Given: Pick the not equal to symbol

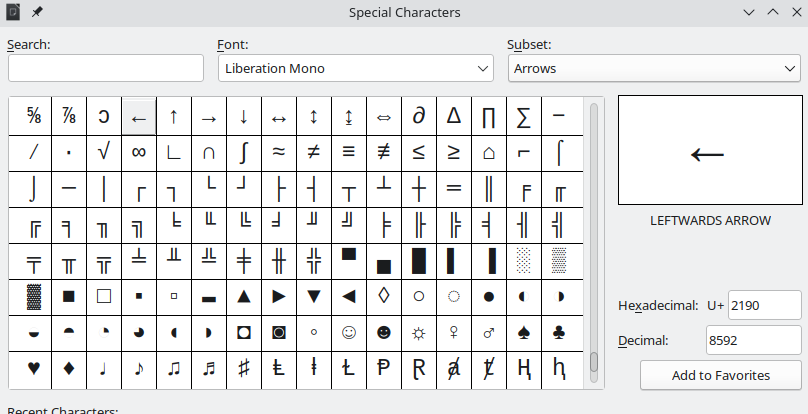Looking at the screenshot, I should (313, 153).
